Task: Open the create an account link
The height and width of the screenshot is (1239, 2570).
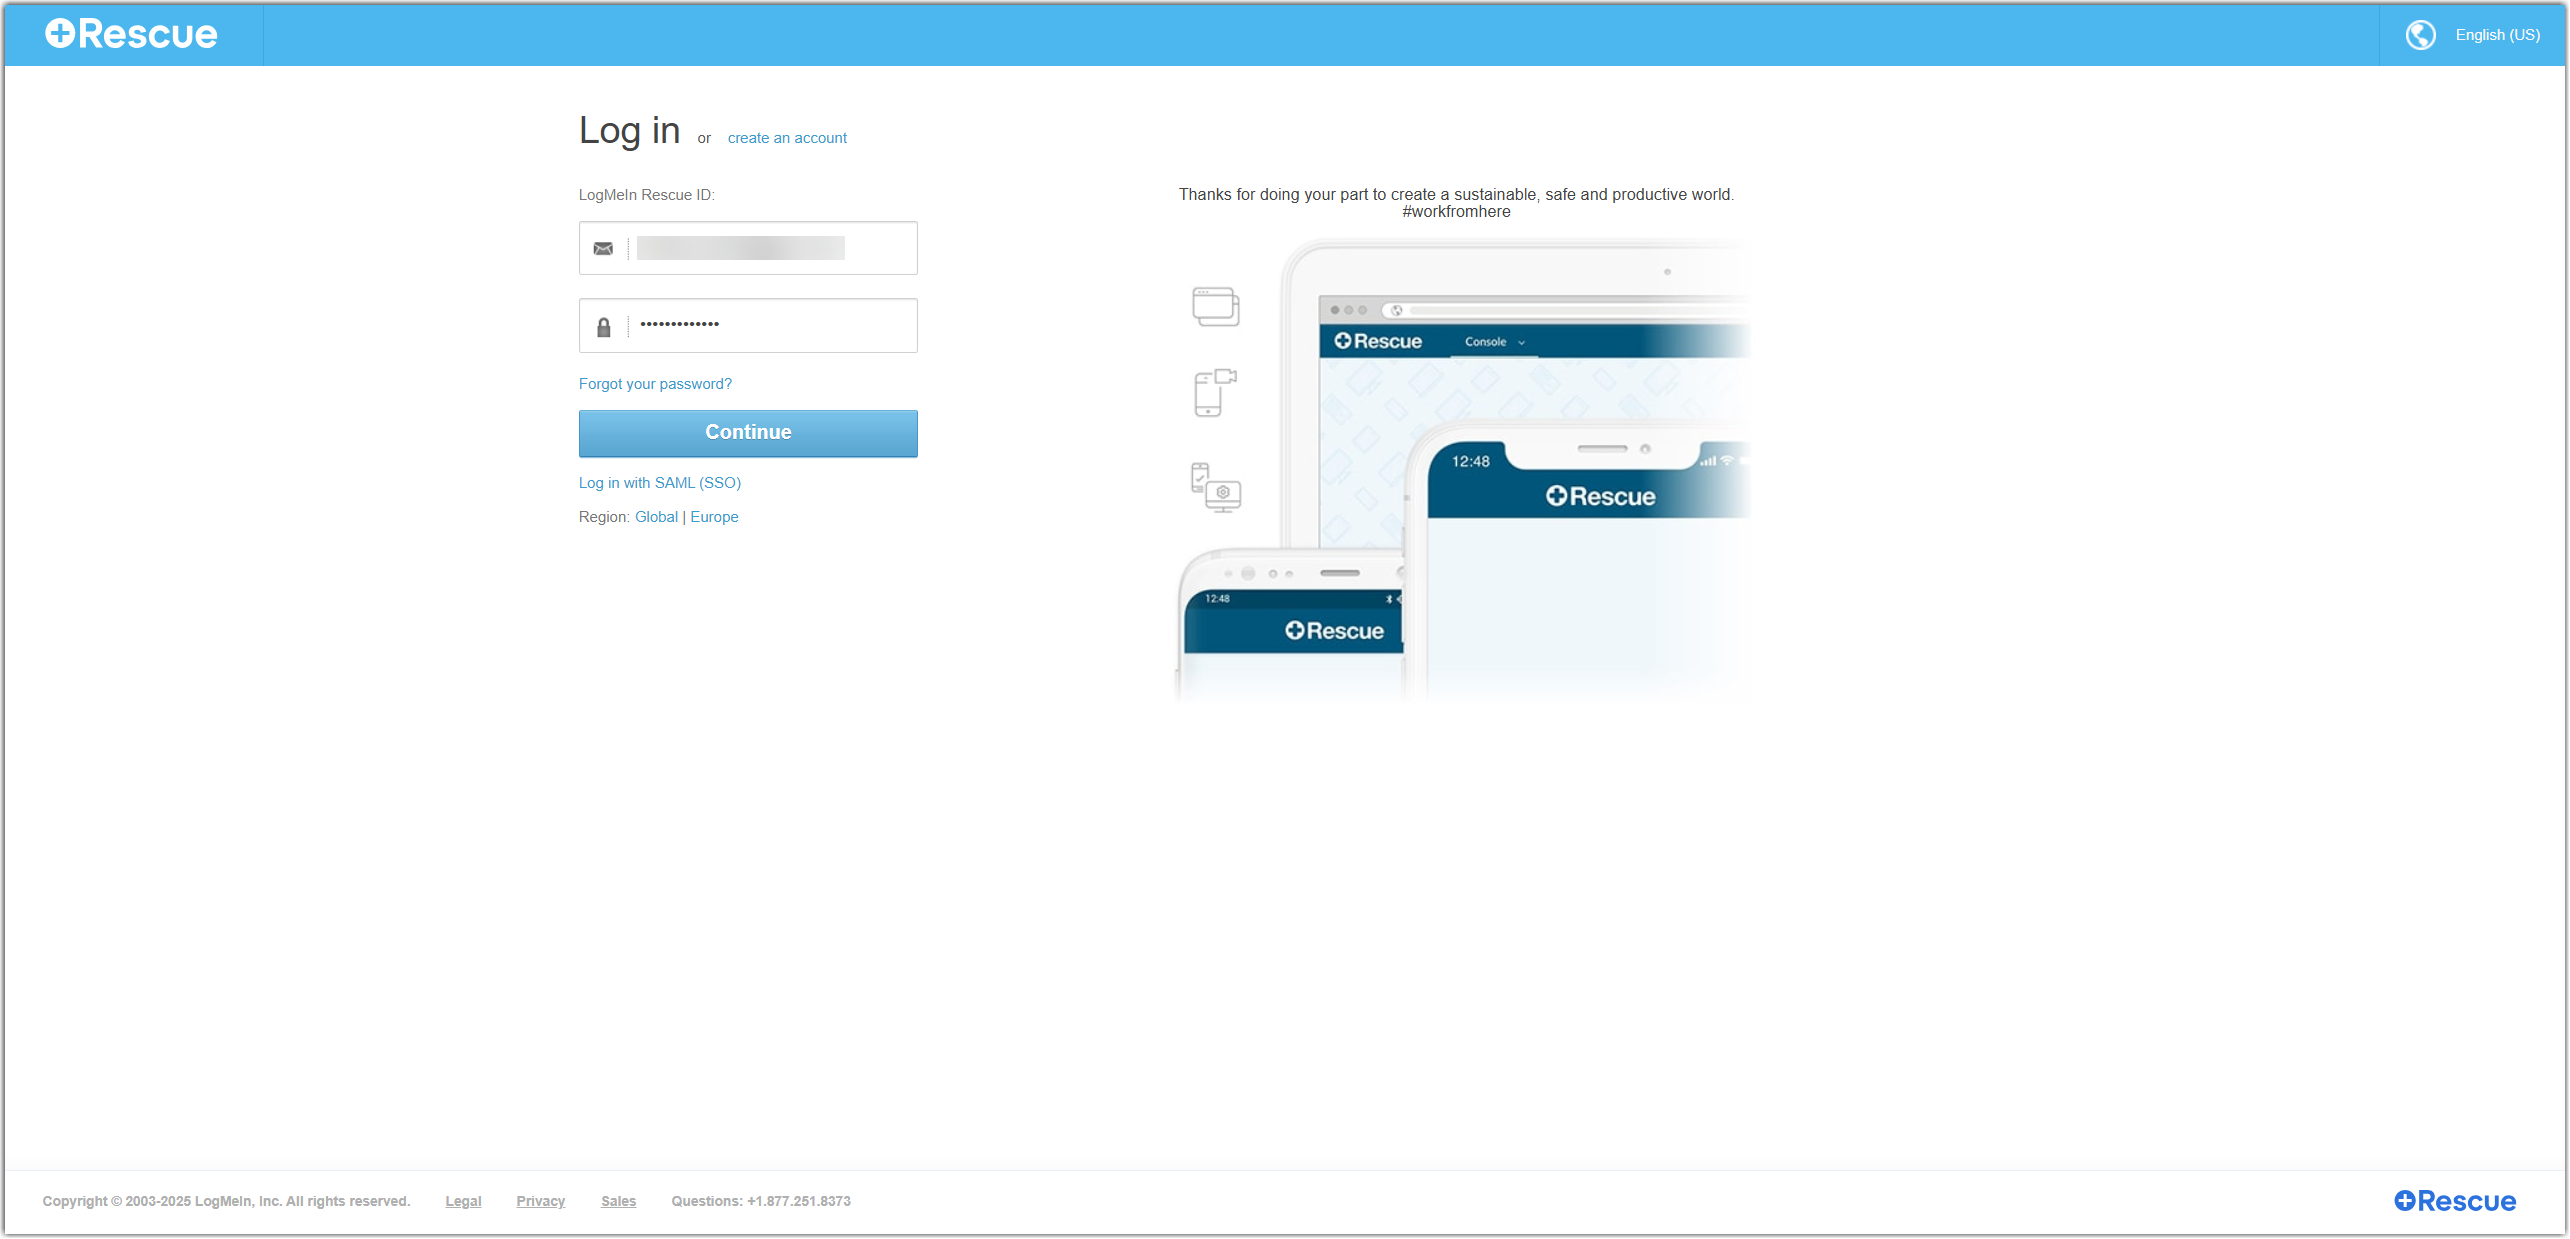Action: (787, 137)
